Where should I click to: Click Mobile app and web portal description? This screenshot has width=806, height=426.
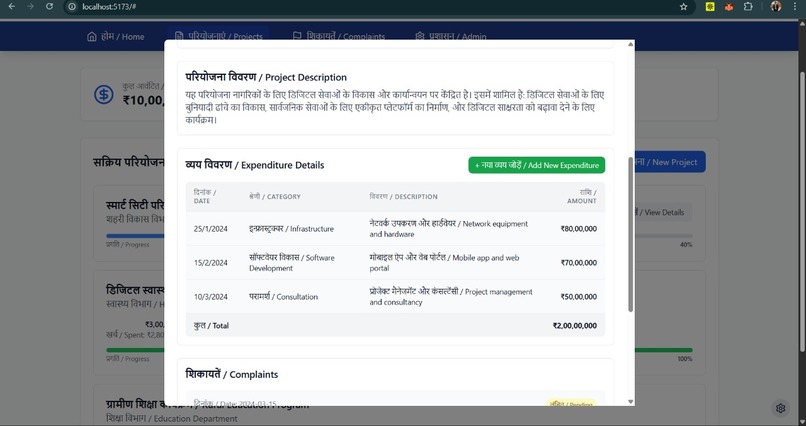click(x=445, y=263)
